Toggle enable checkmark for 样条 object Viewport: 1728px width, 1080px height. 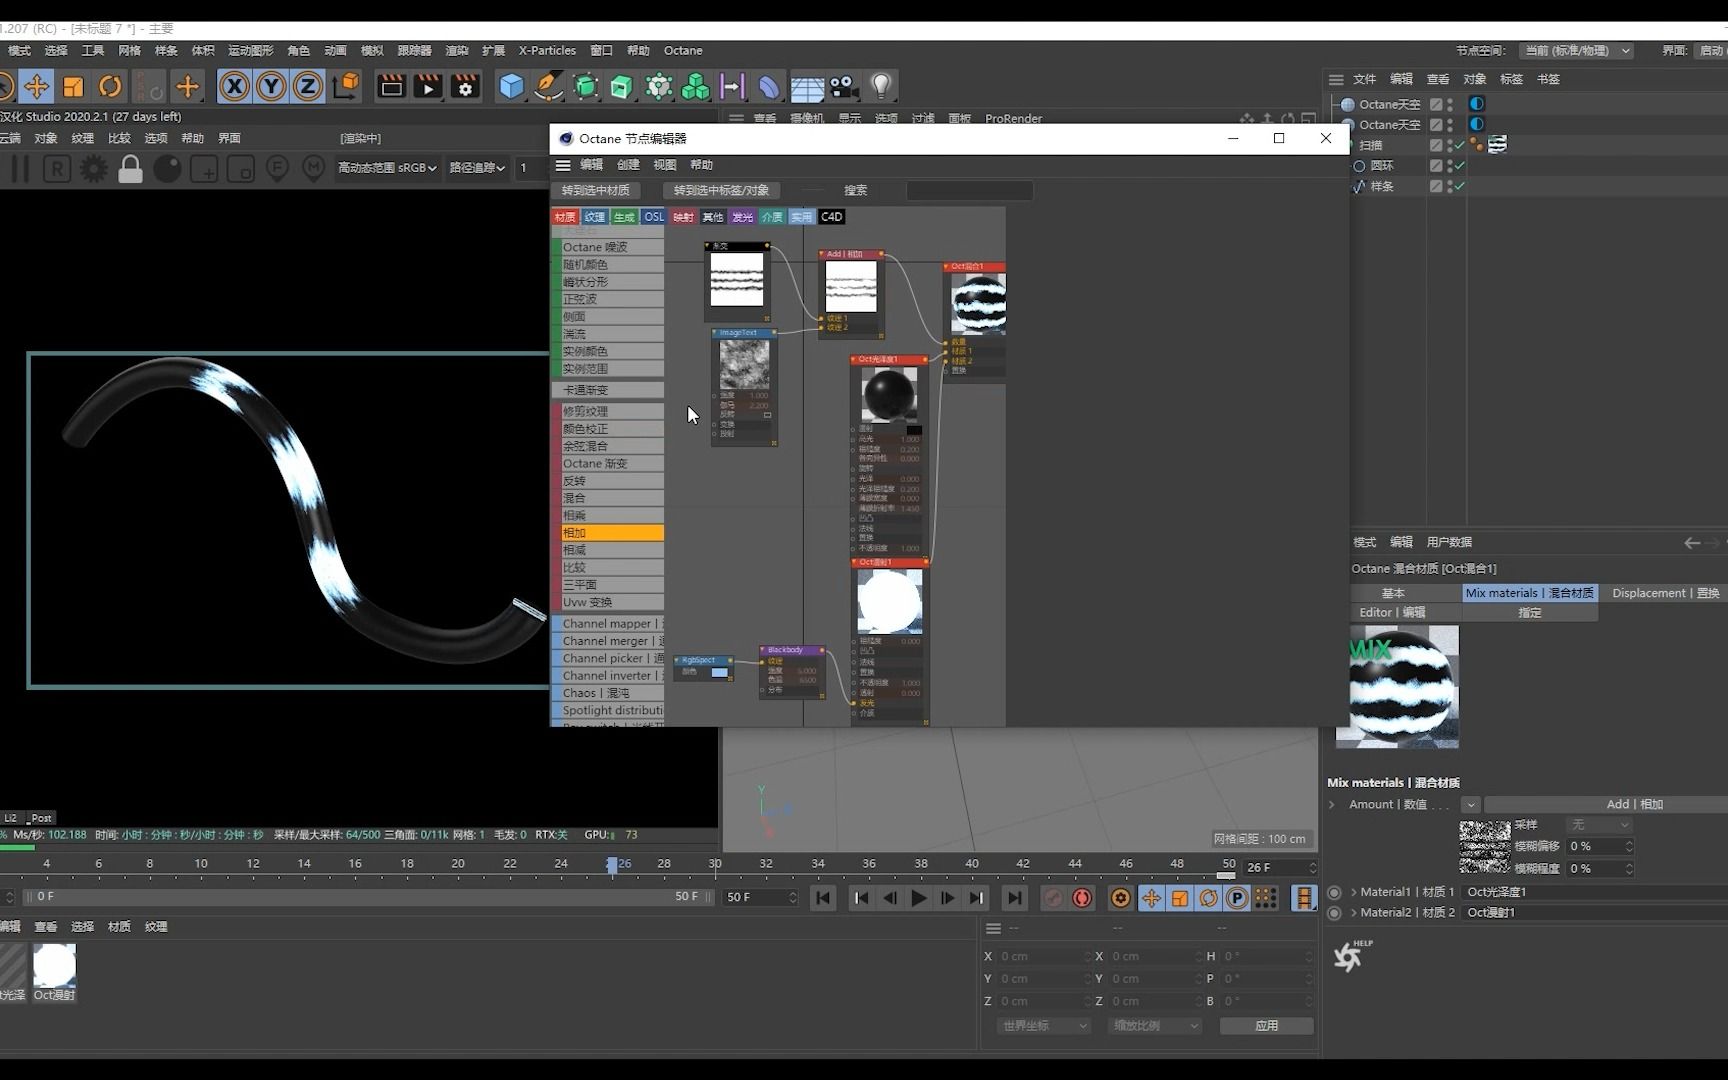[1459, 186]
